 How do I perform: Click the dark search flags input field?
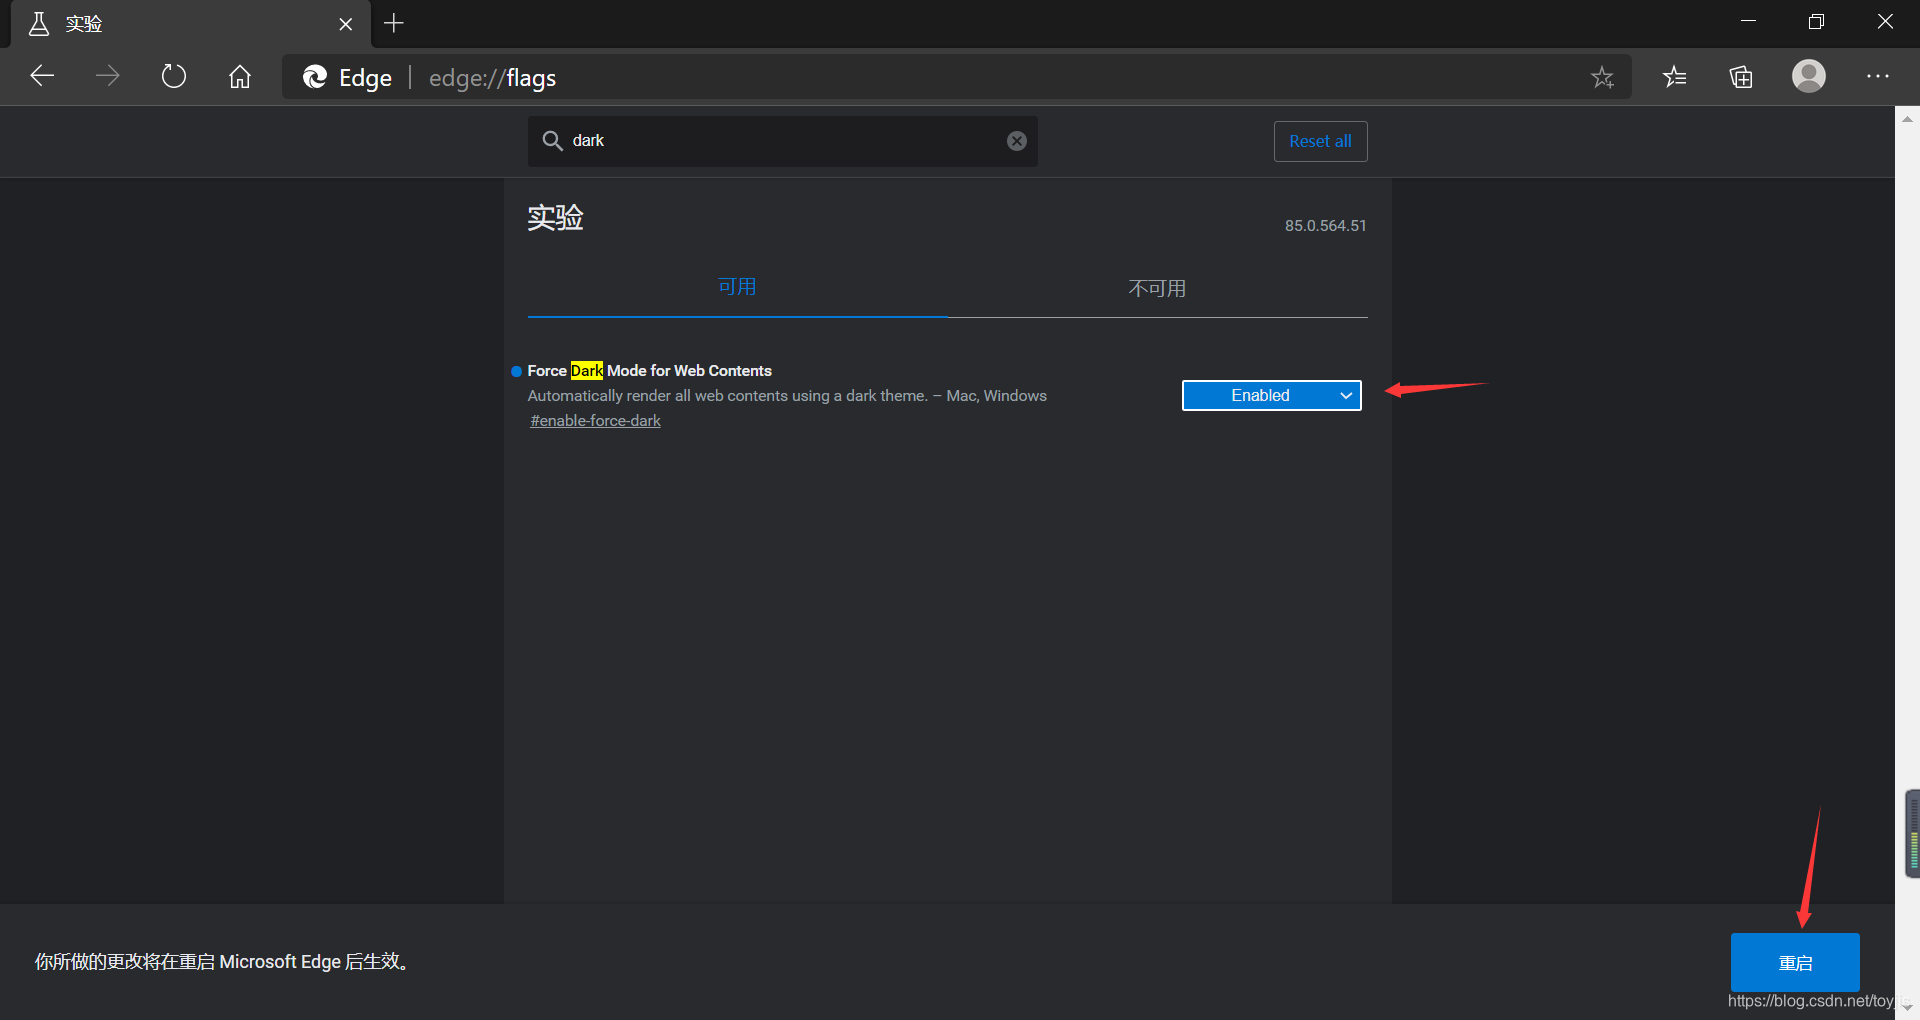click(x=782, y=141)
